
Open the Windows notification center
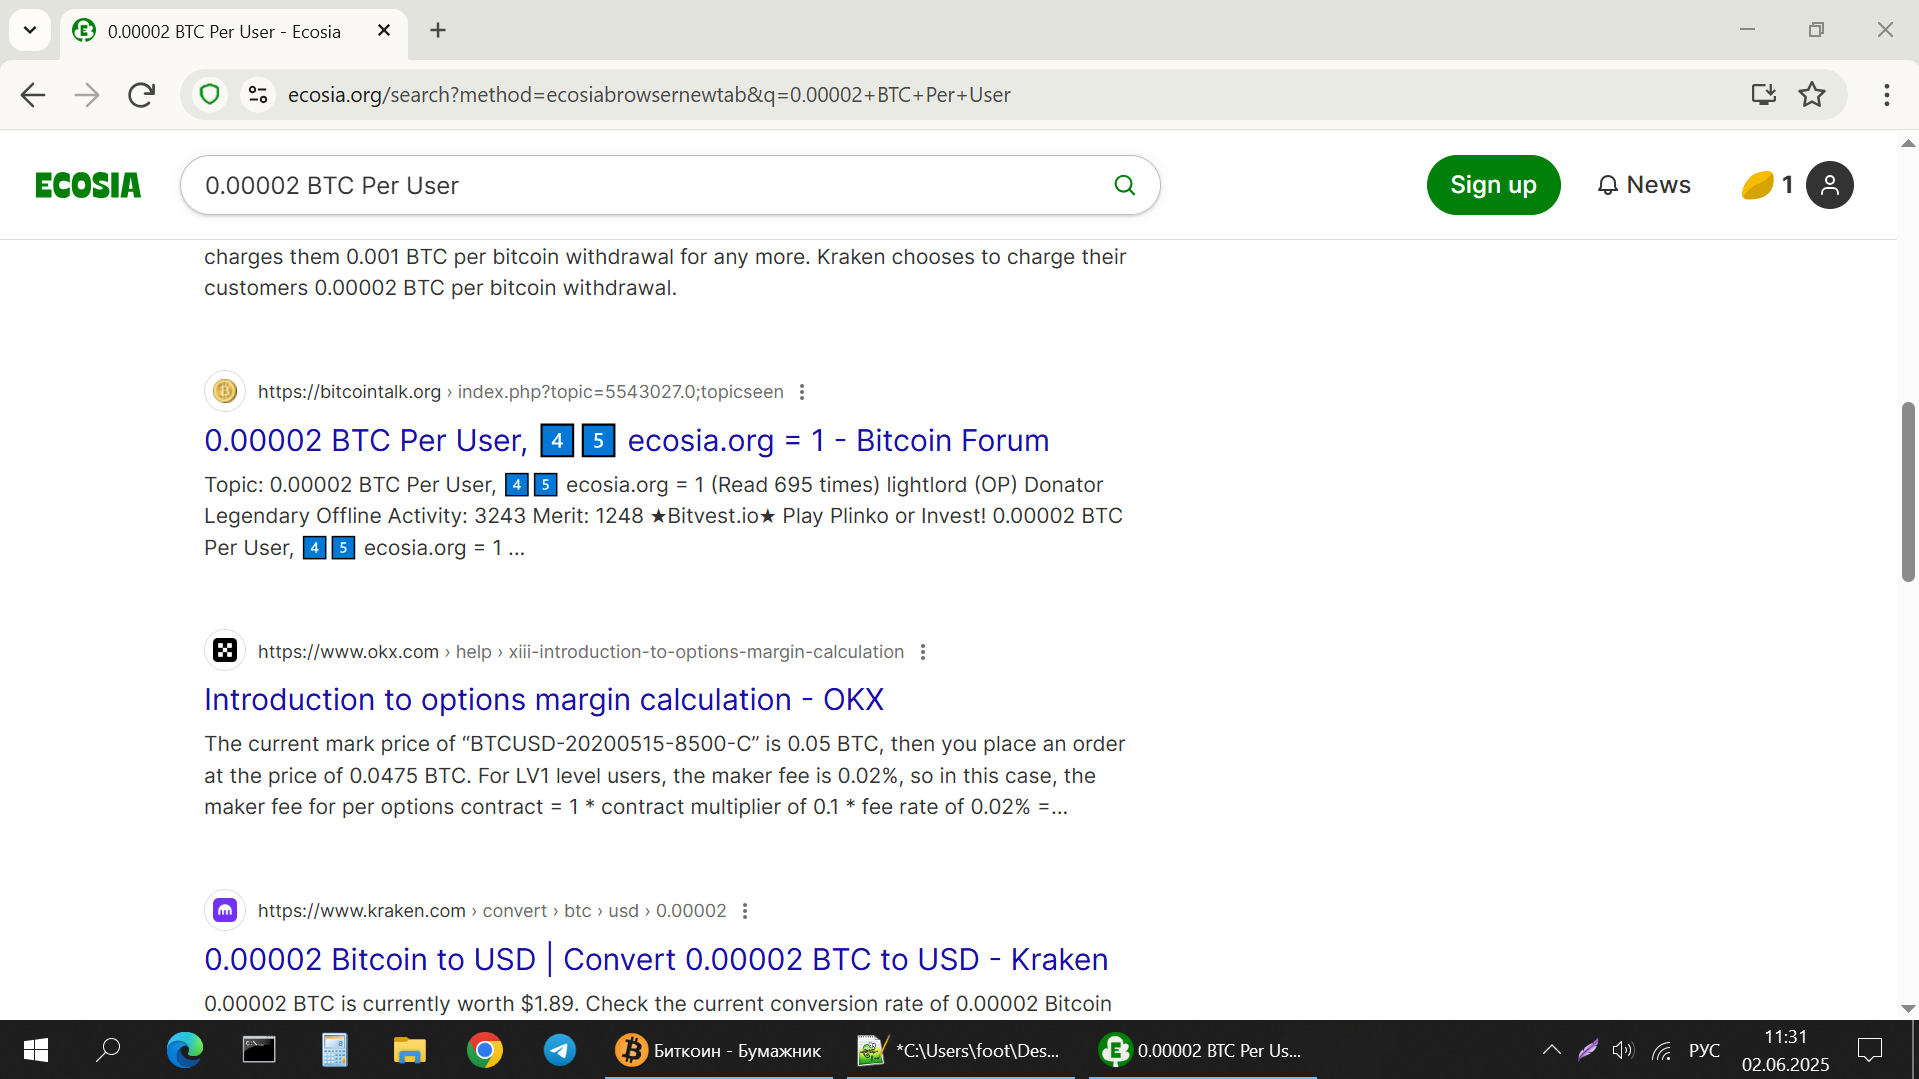(1870, 1050)
